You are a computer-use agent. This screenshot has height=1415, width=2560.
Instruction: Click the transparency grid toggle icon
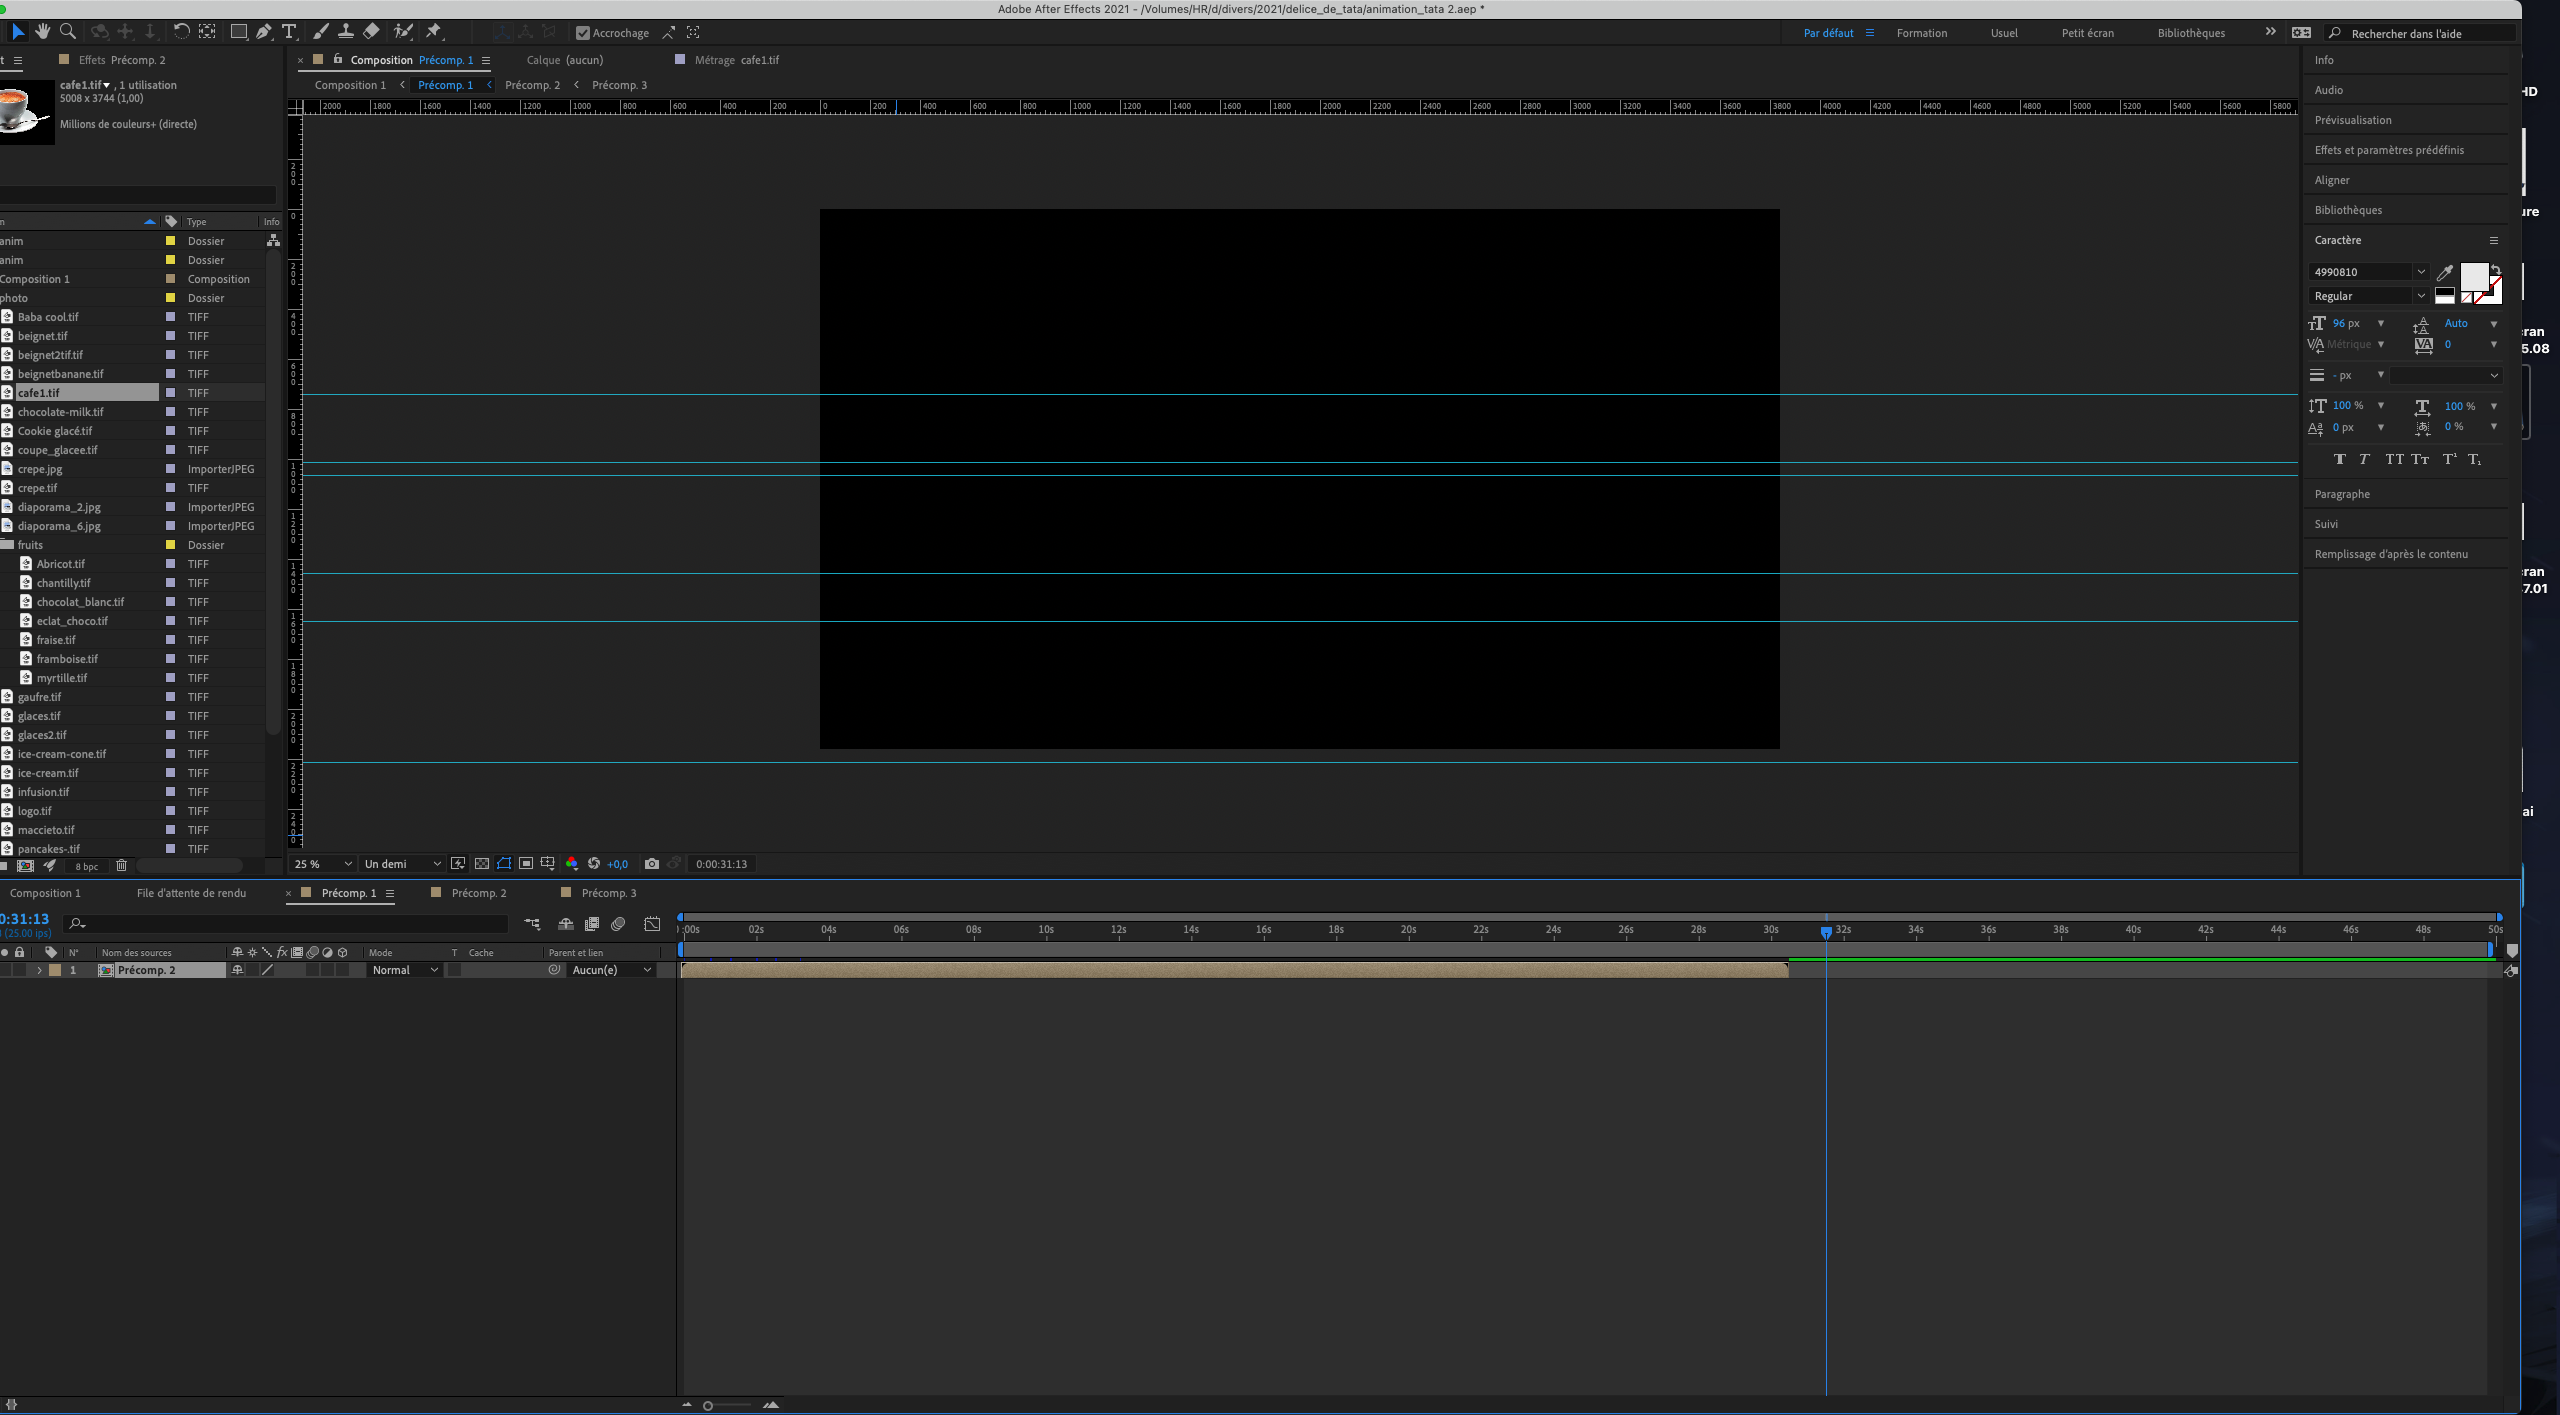(482, 864)
